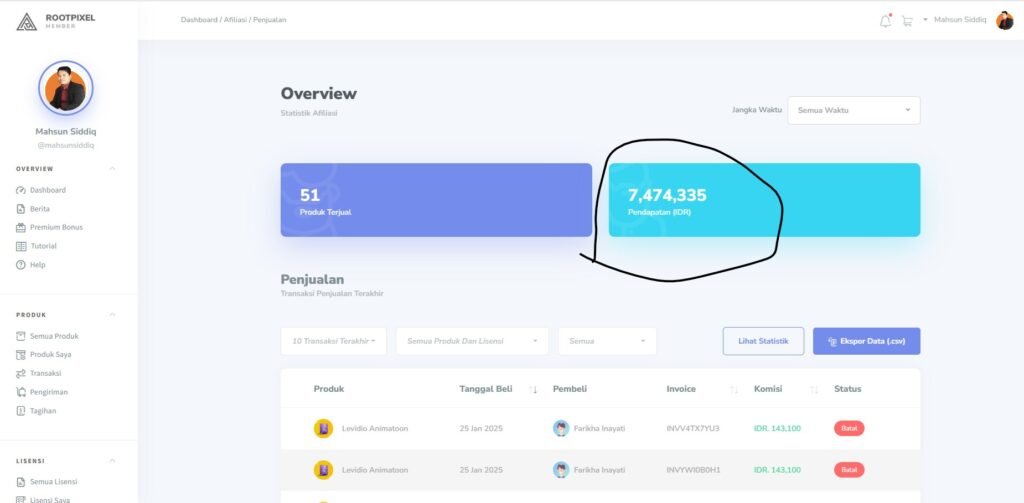Collapse the OVERVIEW sidebar section
Image resolution: width=1024 pixels, height=503 pixels.
(x=112, y=169)
